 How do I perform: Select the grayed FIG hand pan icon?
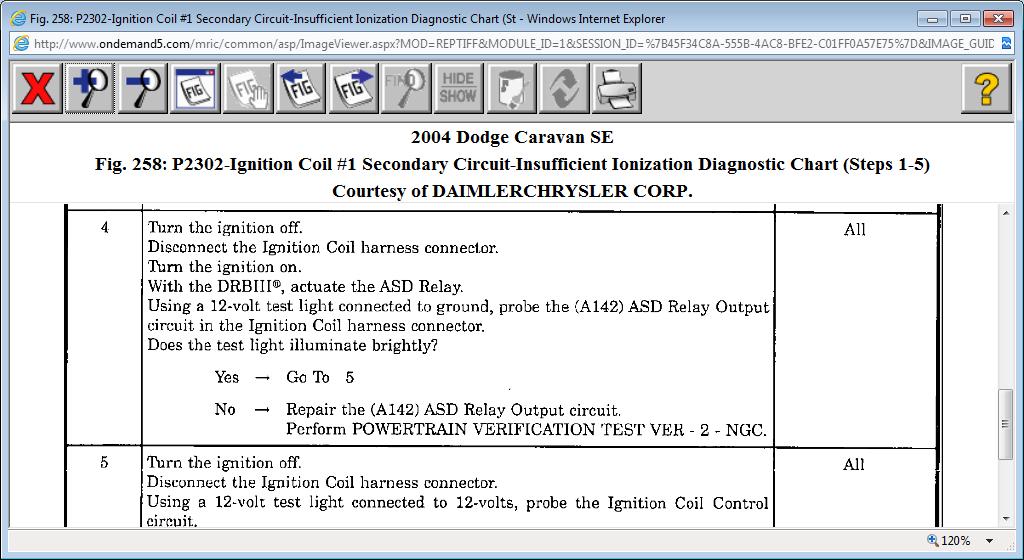pyautogui.click(x=248, y=88)
